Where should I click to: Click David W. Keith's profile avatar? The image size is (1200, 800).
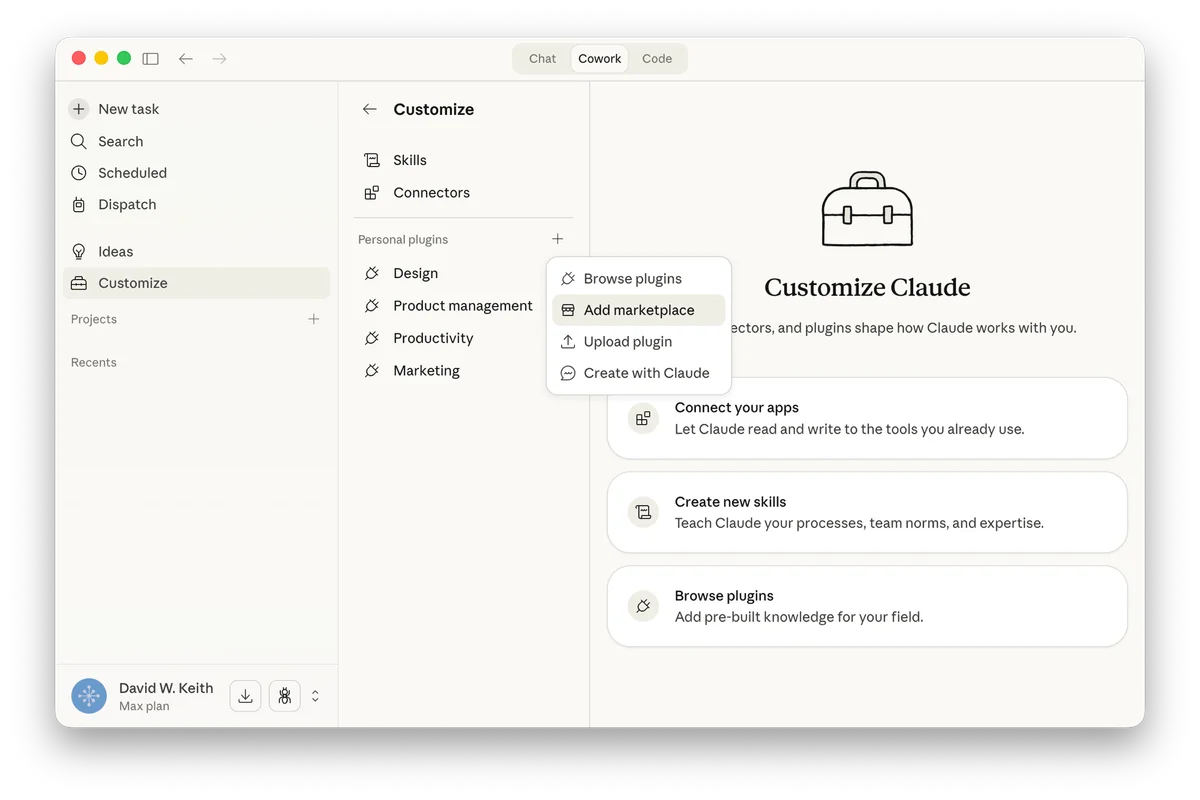[x=88, y=695]
